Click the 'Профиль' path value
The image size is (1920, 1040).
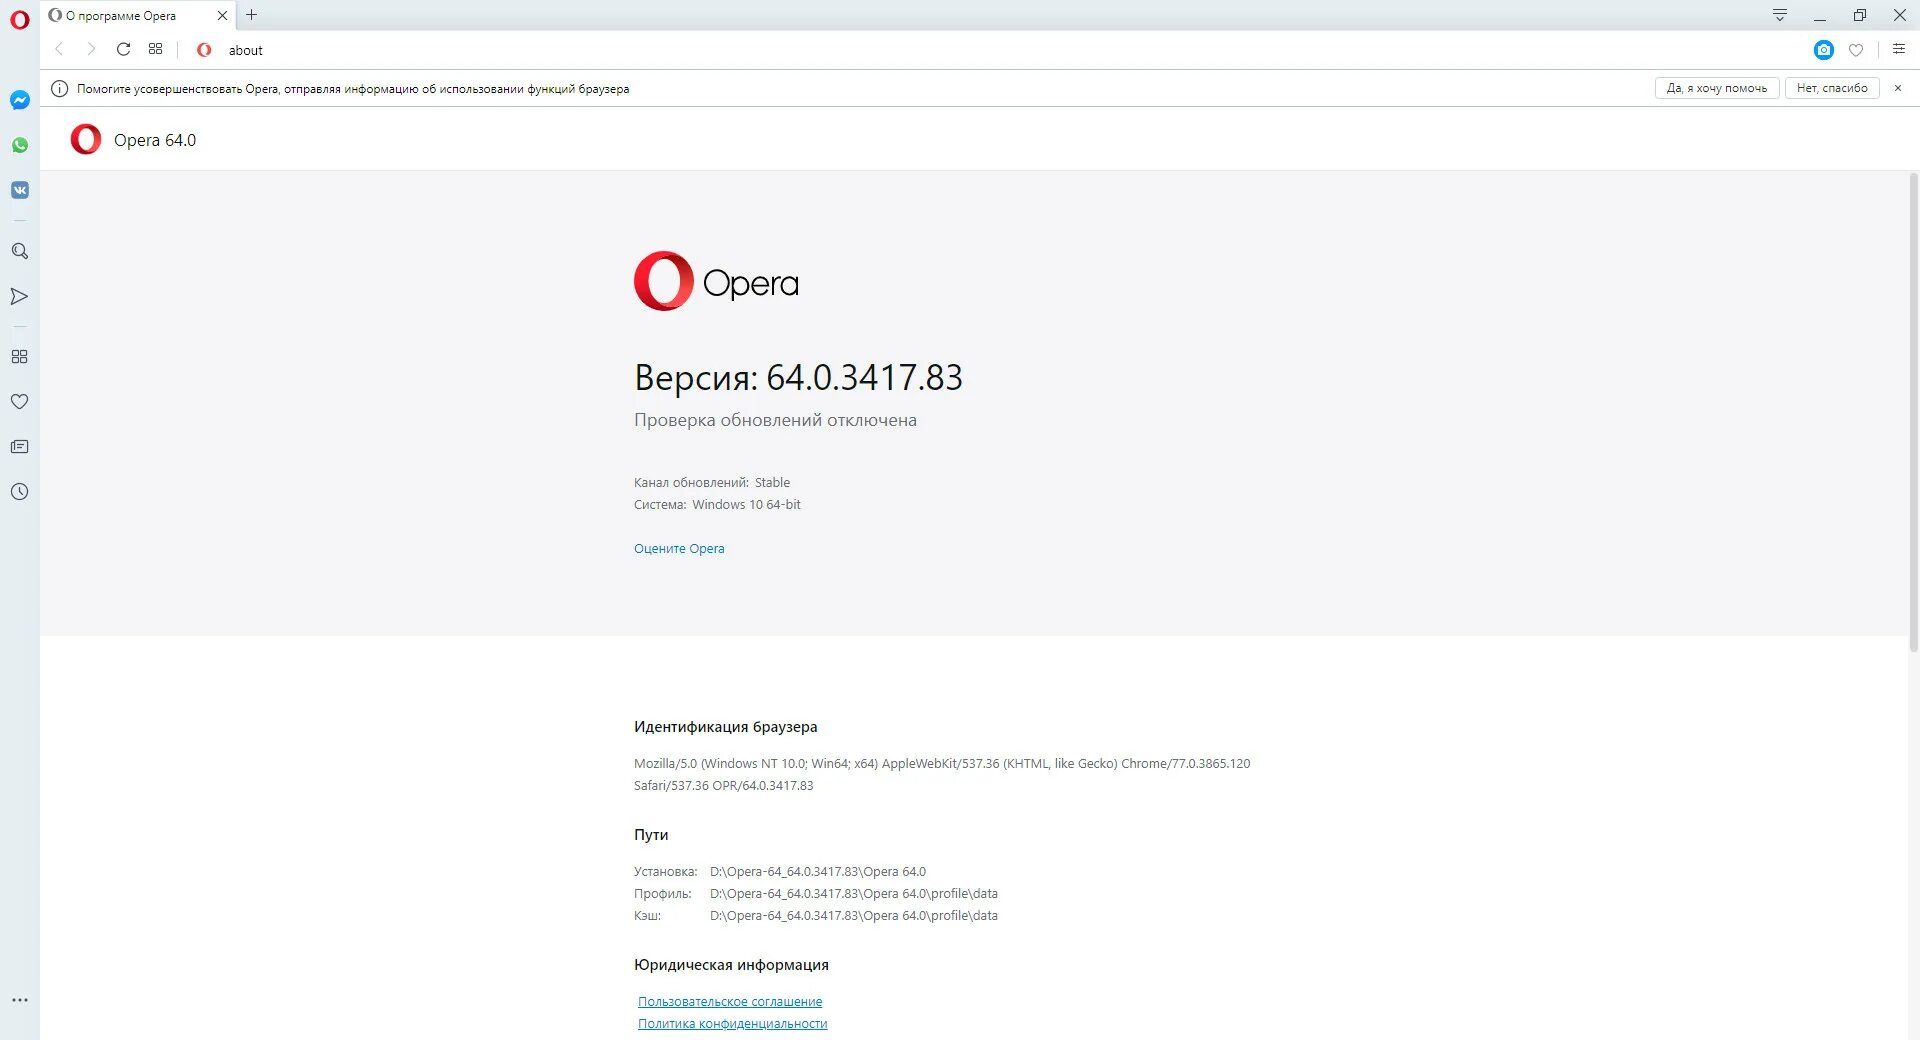[x=854, y=894]
